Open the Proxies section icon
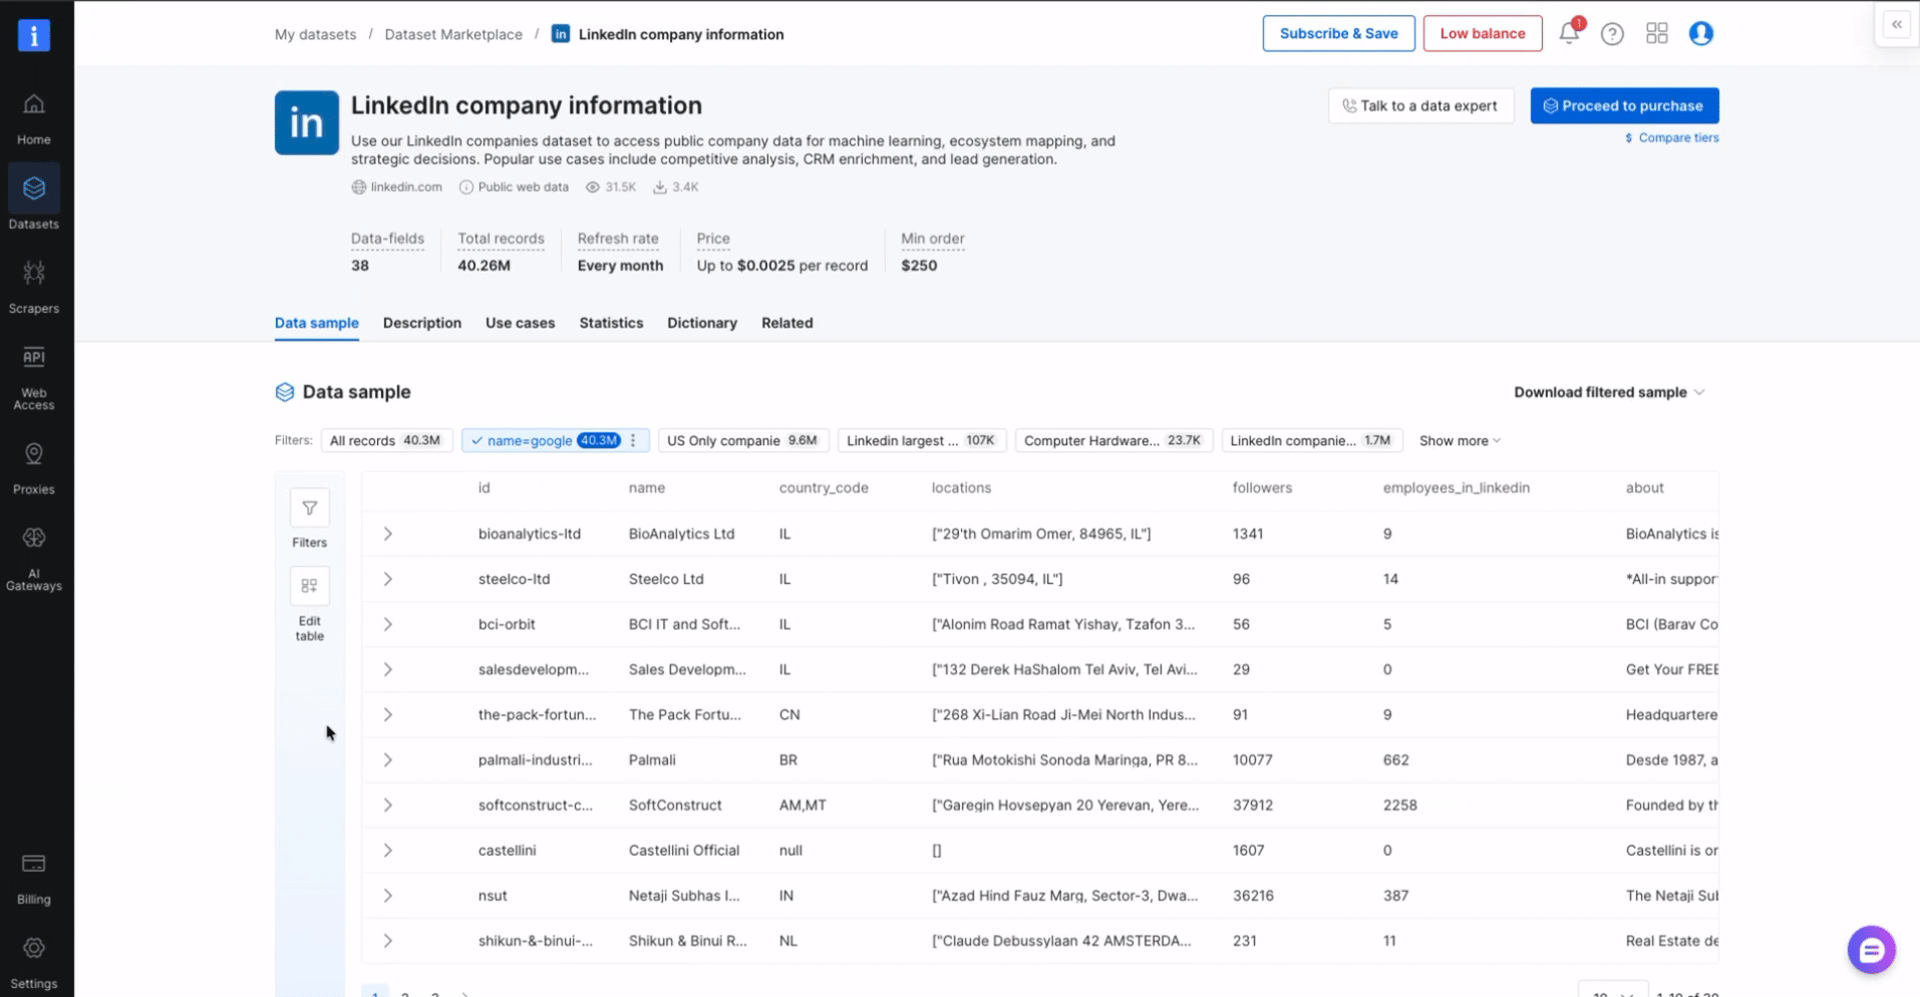1920x997 pixels. pos(34,453)
